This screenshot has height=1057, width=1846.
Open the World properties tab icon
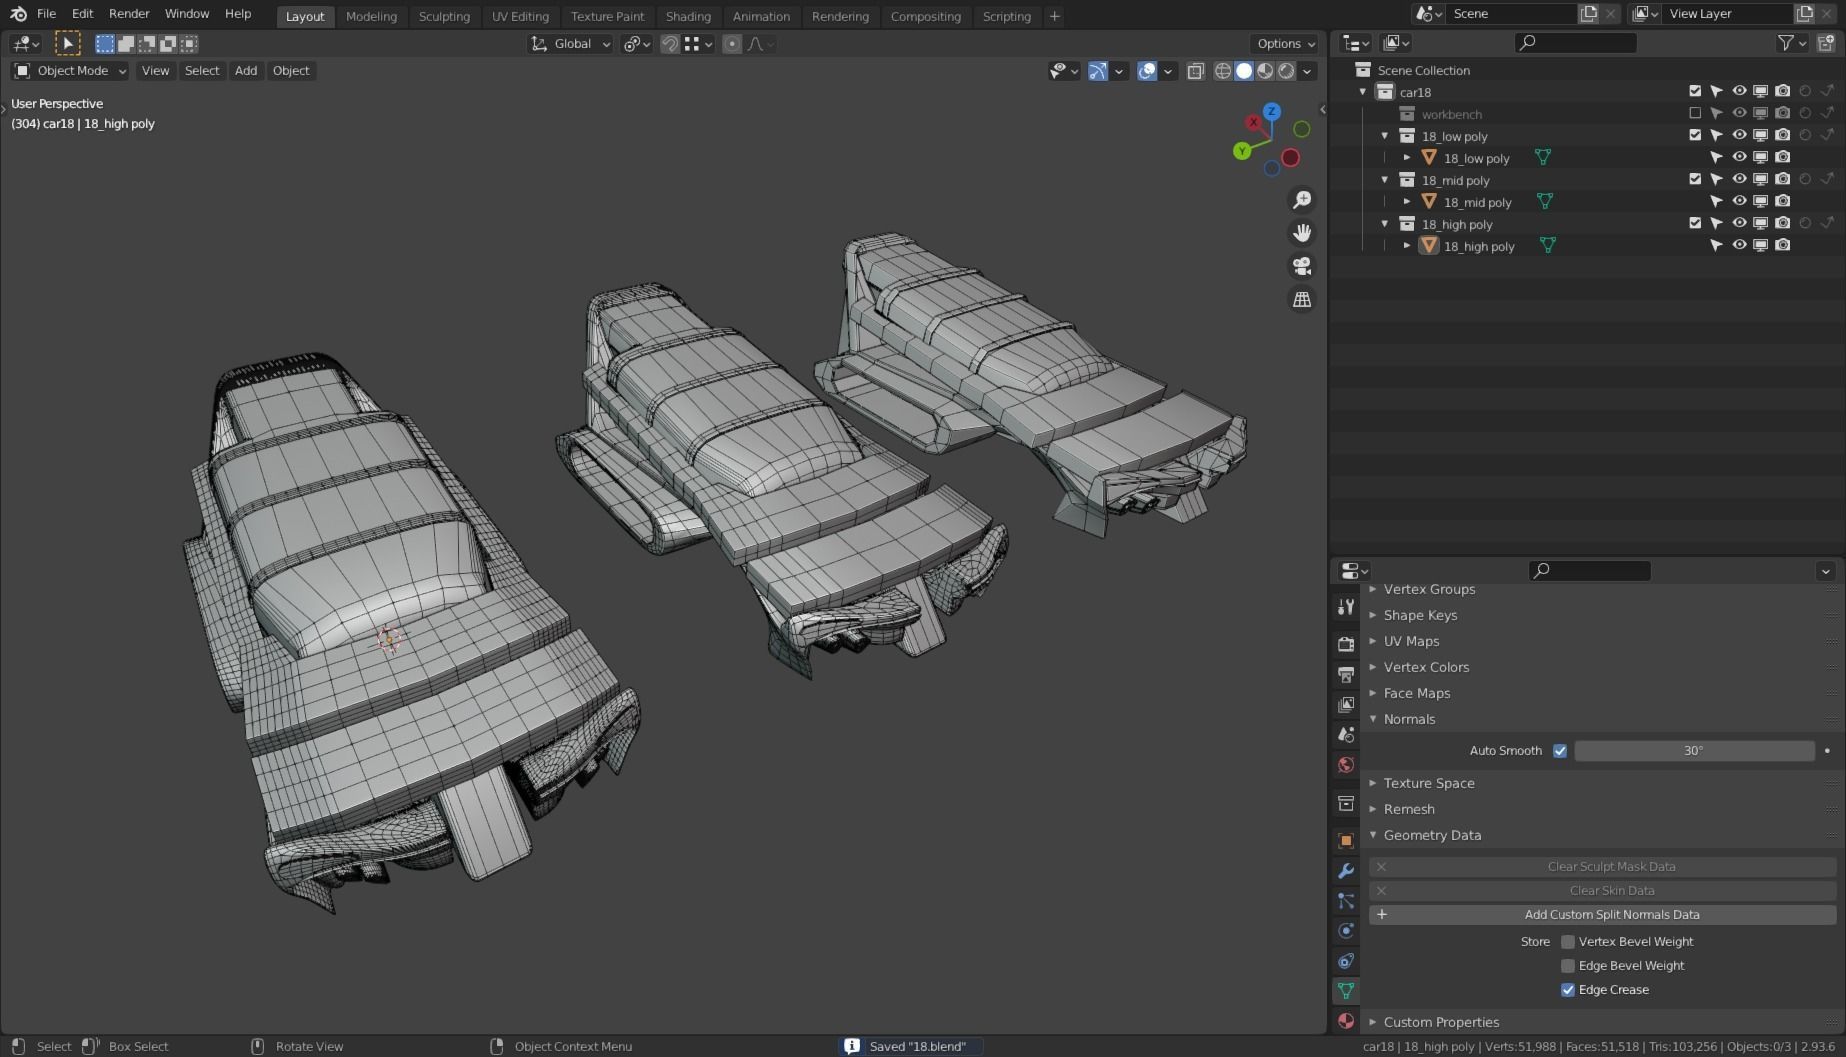(1346, 765)
